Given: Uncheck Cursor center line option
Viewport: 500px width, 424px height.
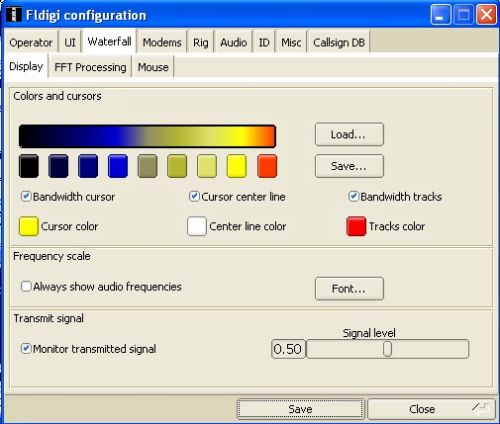Looking at the screenshot, I should [194, 196].
